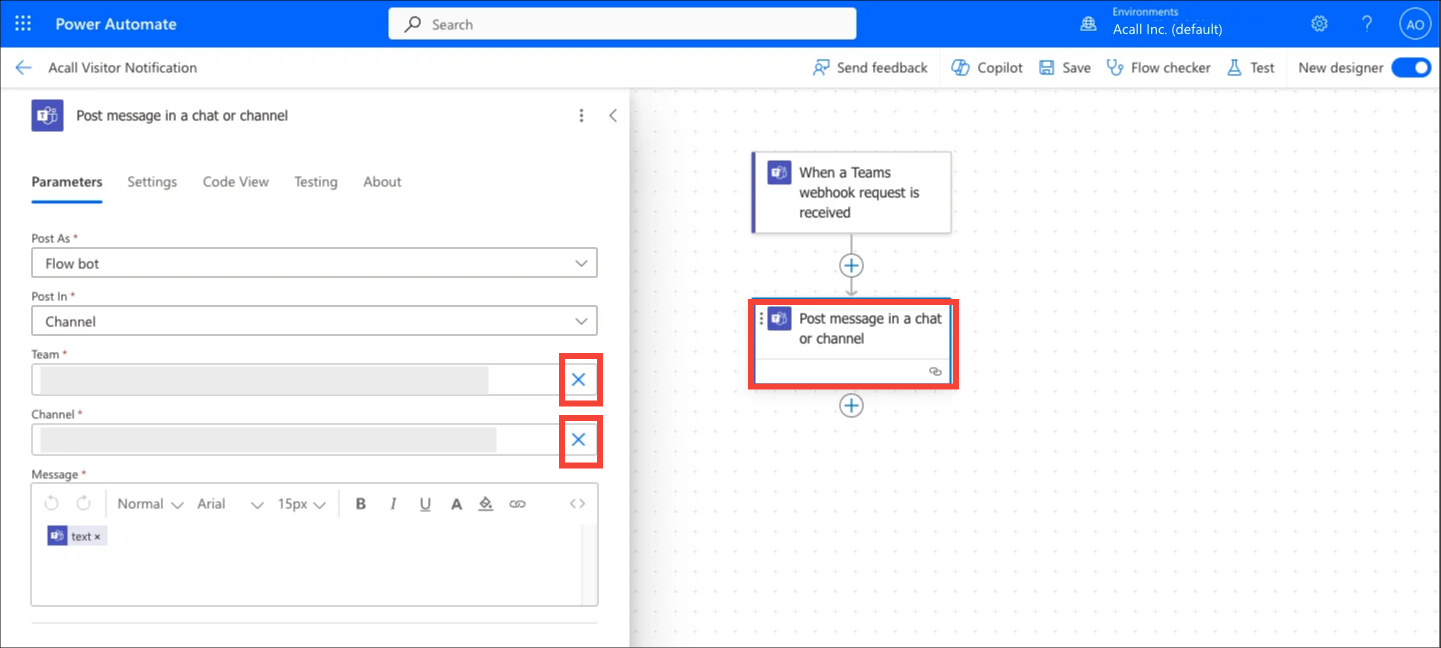Apply bold formatting in message editor
The image size is (1441, 648).
361,504
